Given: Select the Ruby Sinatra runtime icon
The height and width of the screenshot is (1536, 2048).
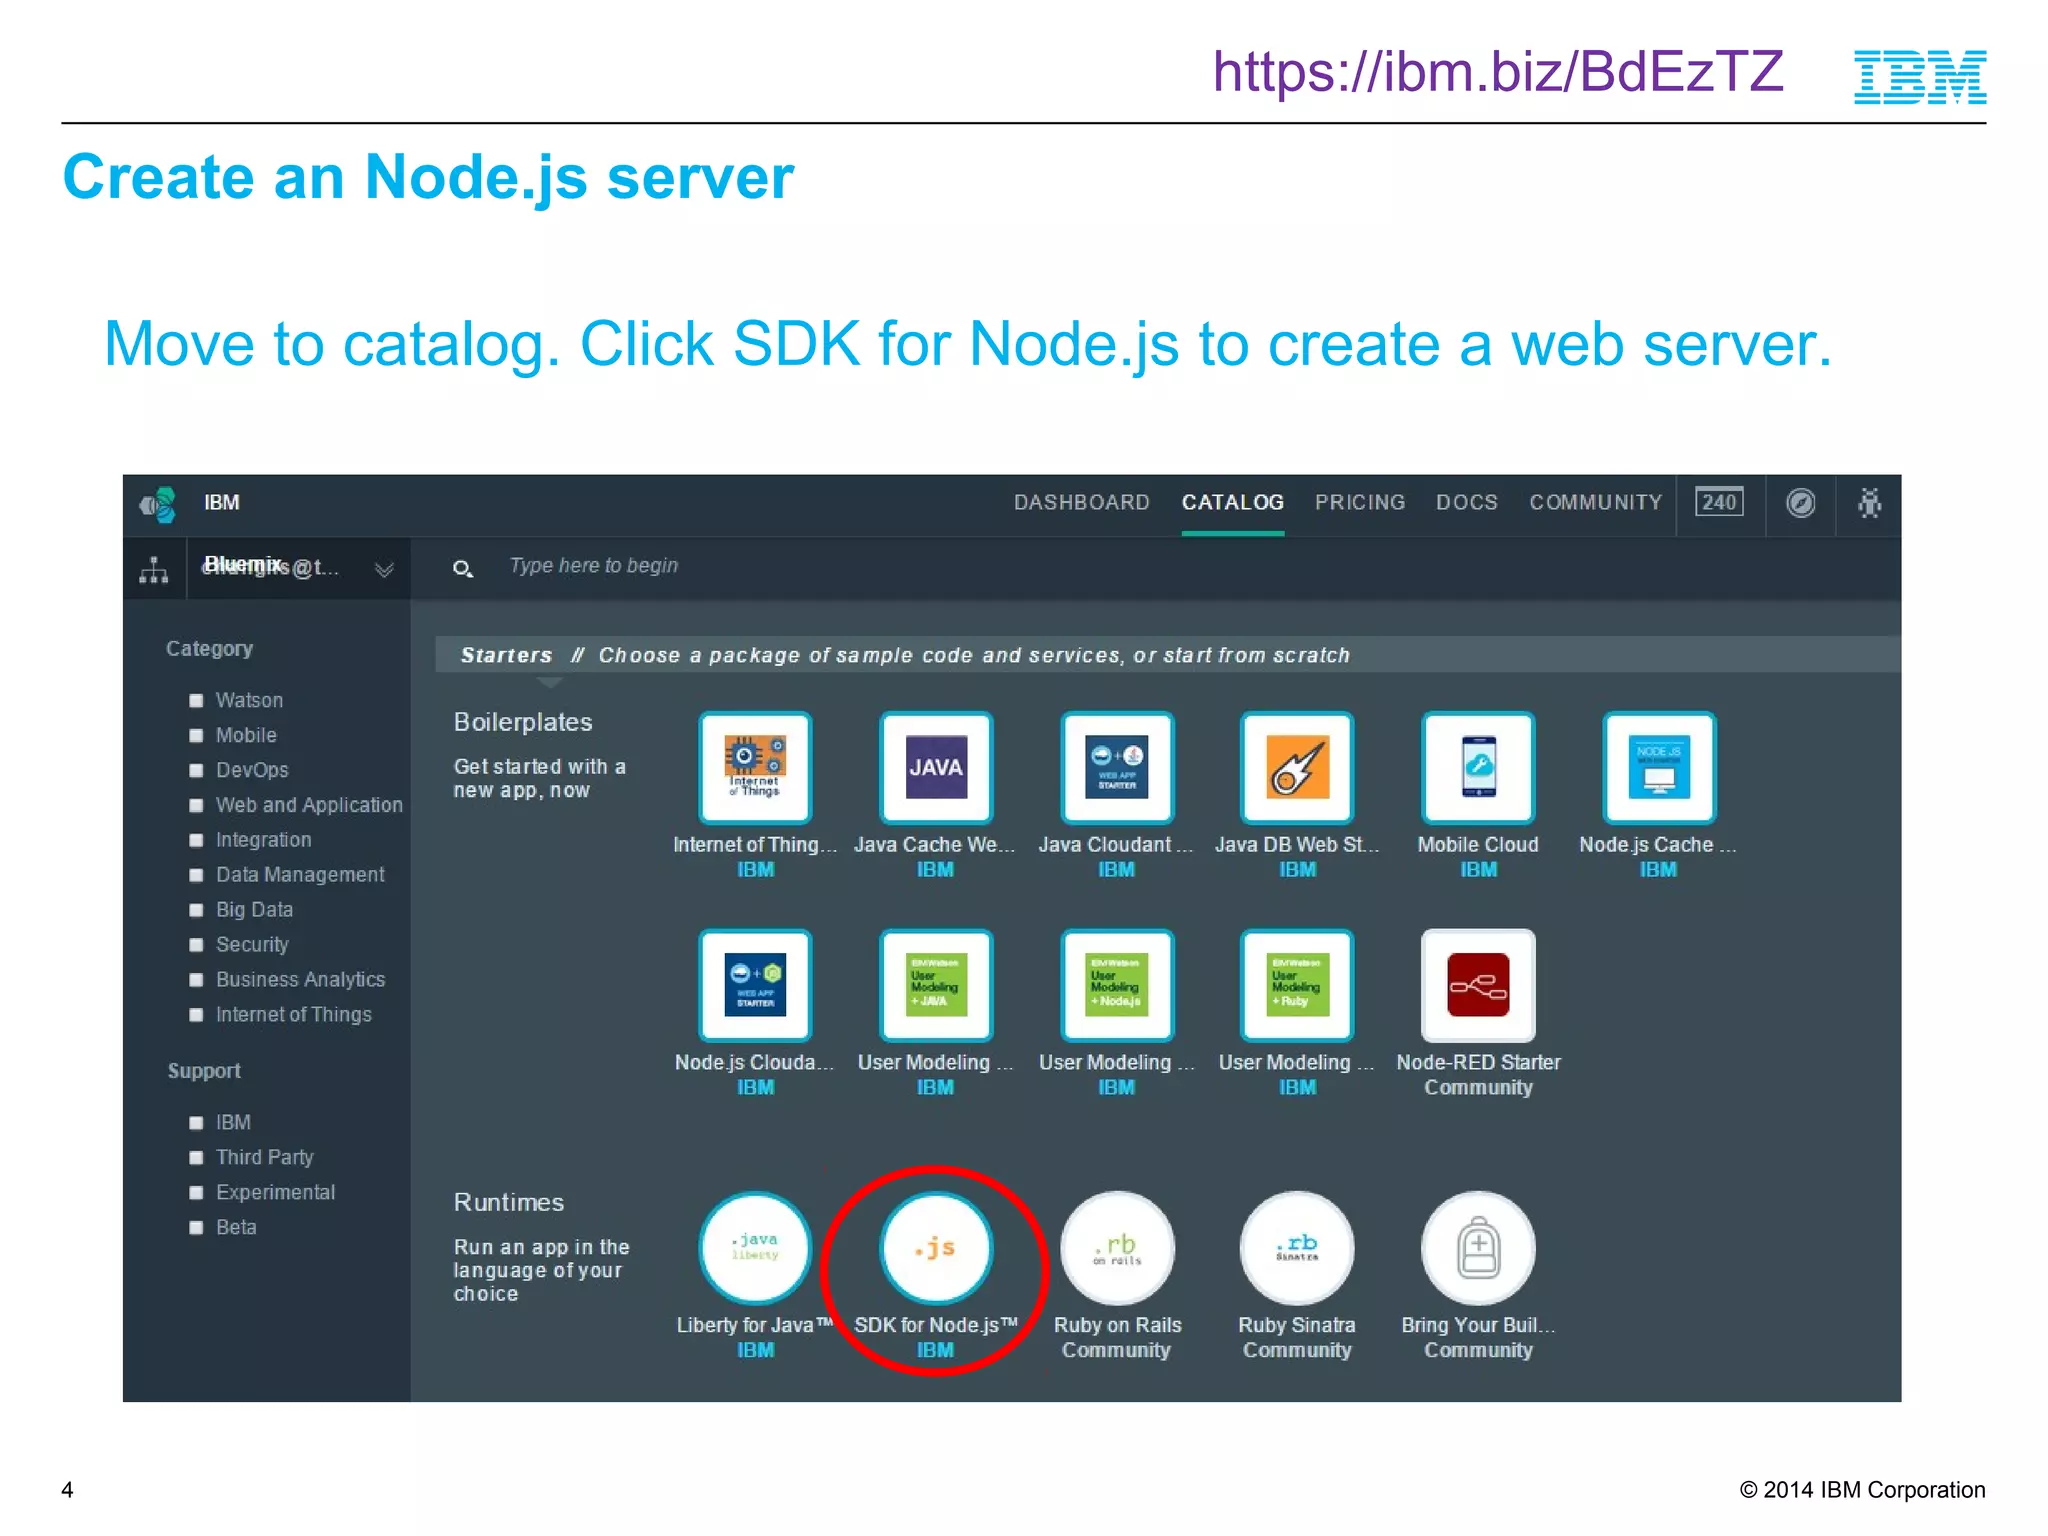Looking at the screenshot, I should point(1297,1248).
